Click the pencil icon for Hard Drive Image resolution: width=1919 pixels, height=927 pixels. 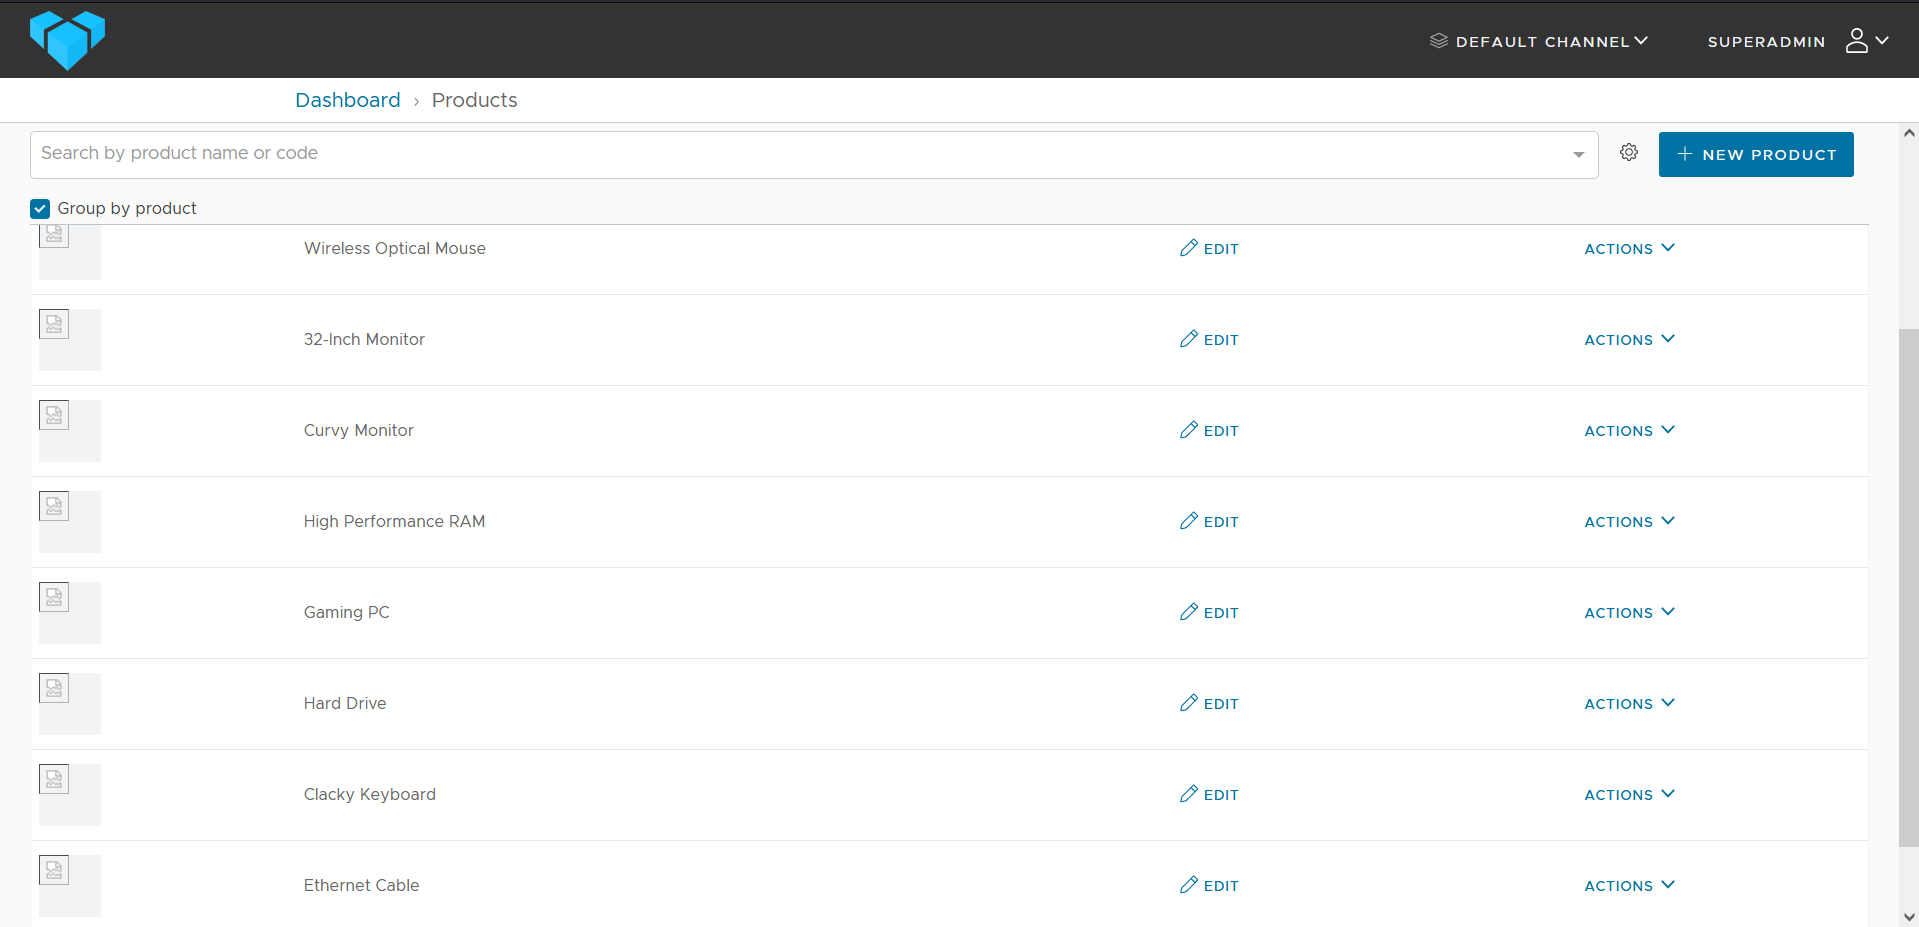click(1188, 703)
